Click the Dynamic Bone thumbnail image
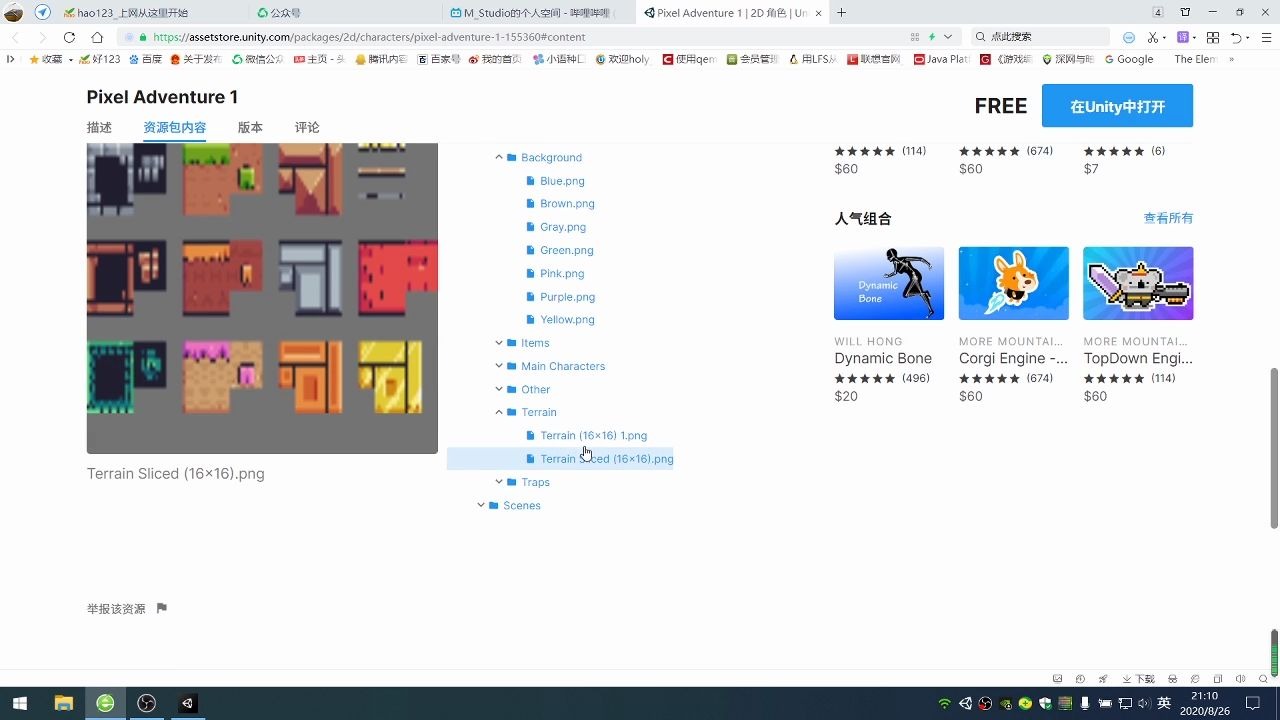Screen dimensions: 1280x720 [x=889, y=283]
